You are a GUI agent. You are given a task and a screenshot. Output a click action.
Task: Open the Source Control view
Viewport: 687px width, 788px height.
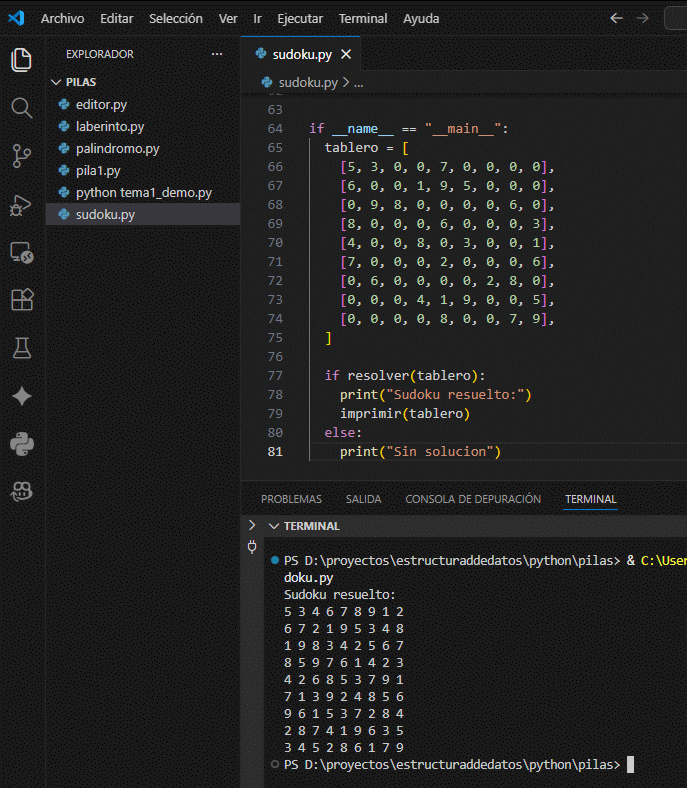21,156
